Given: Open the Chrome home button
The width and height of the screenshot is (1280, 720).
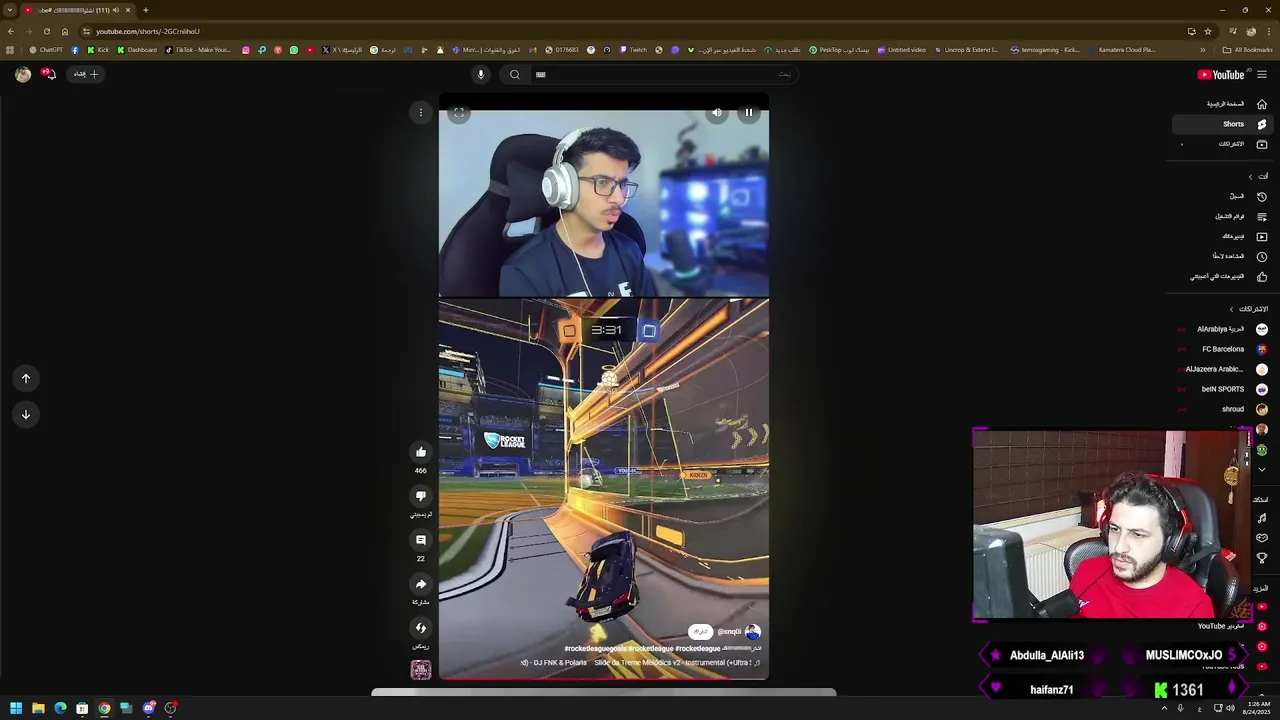Looking at the screenshot, I should [65, 31].
